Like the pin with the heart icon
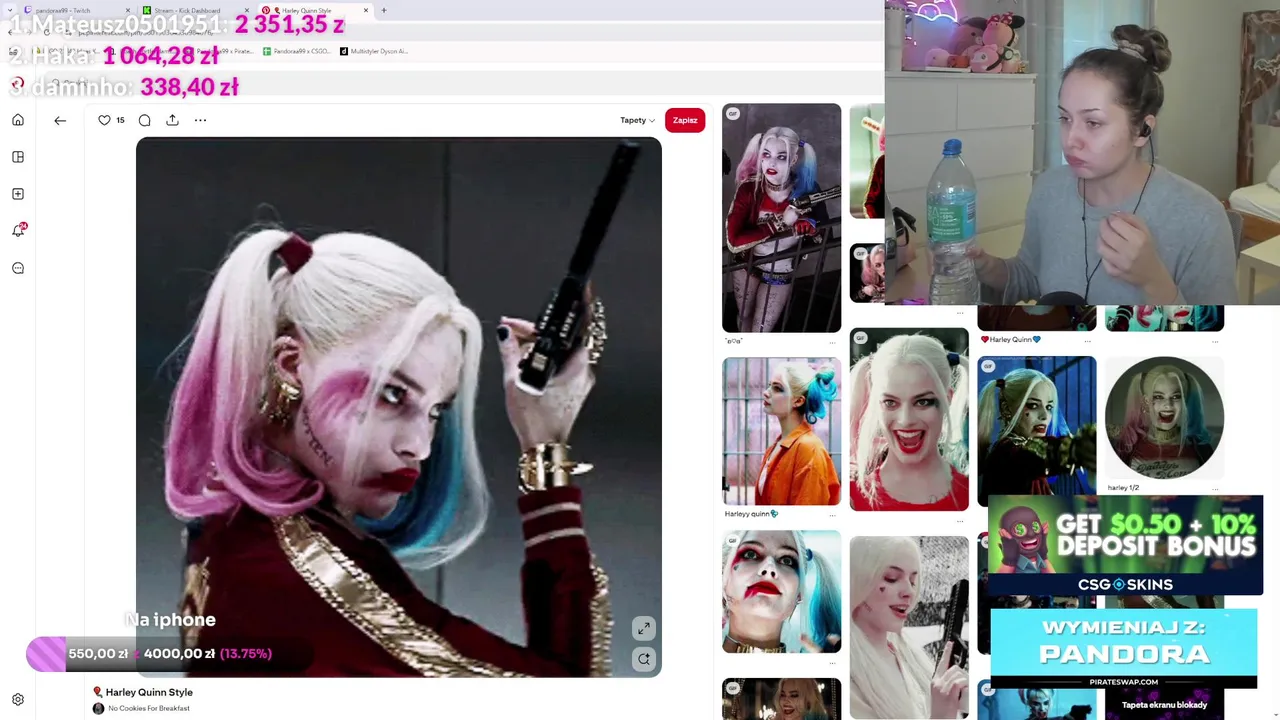 click(104, 120)
